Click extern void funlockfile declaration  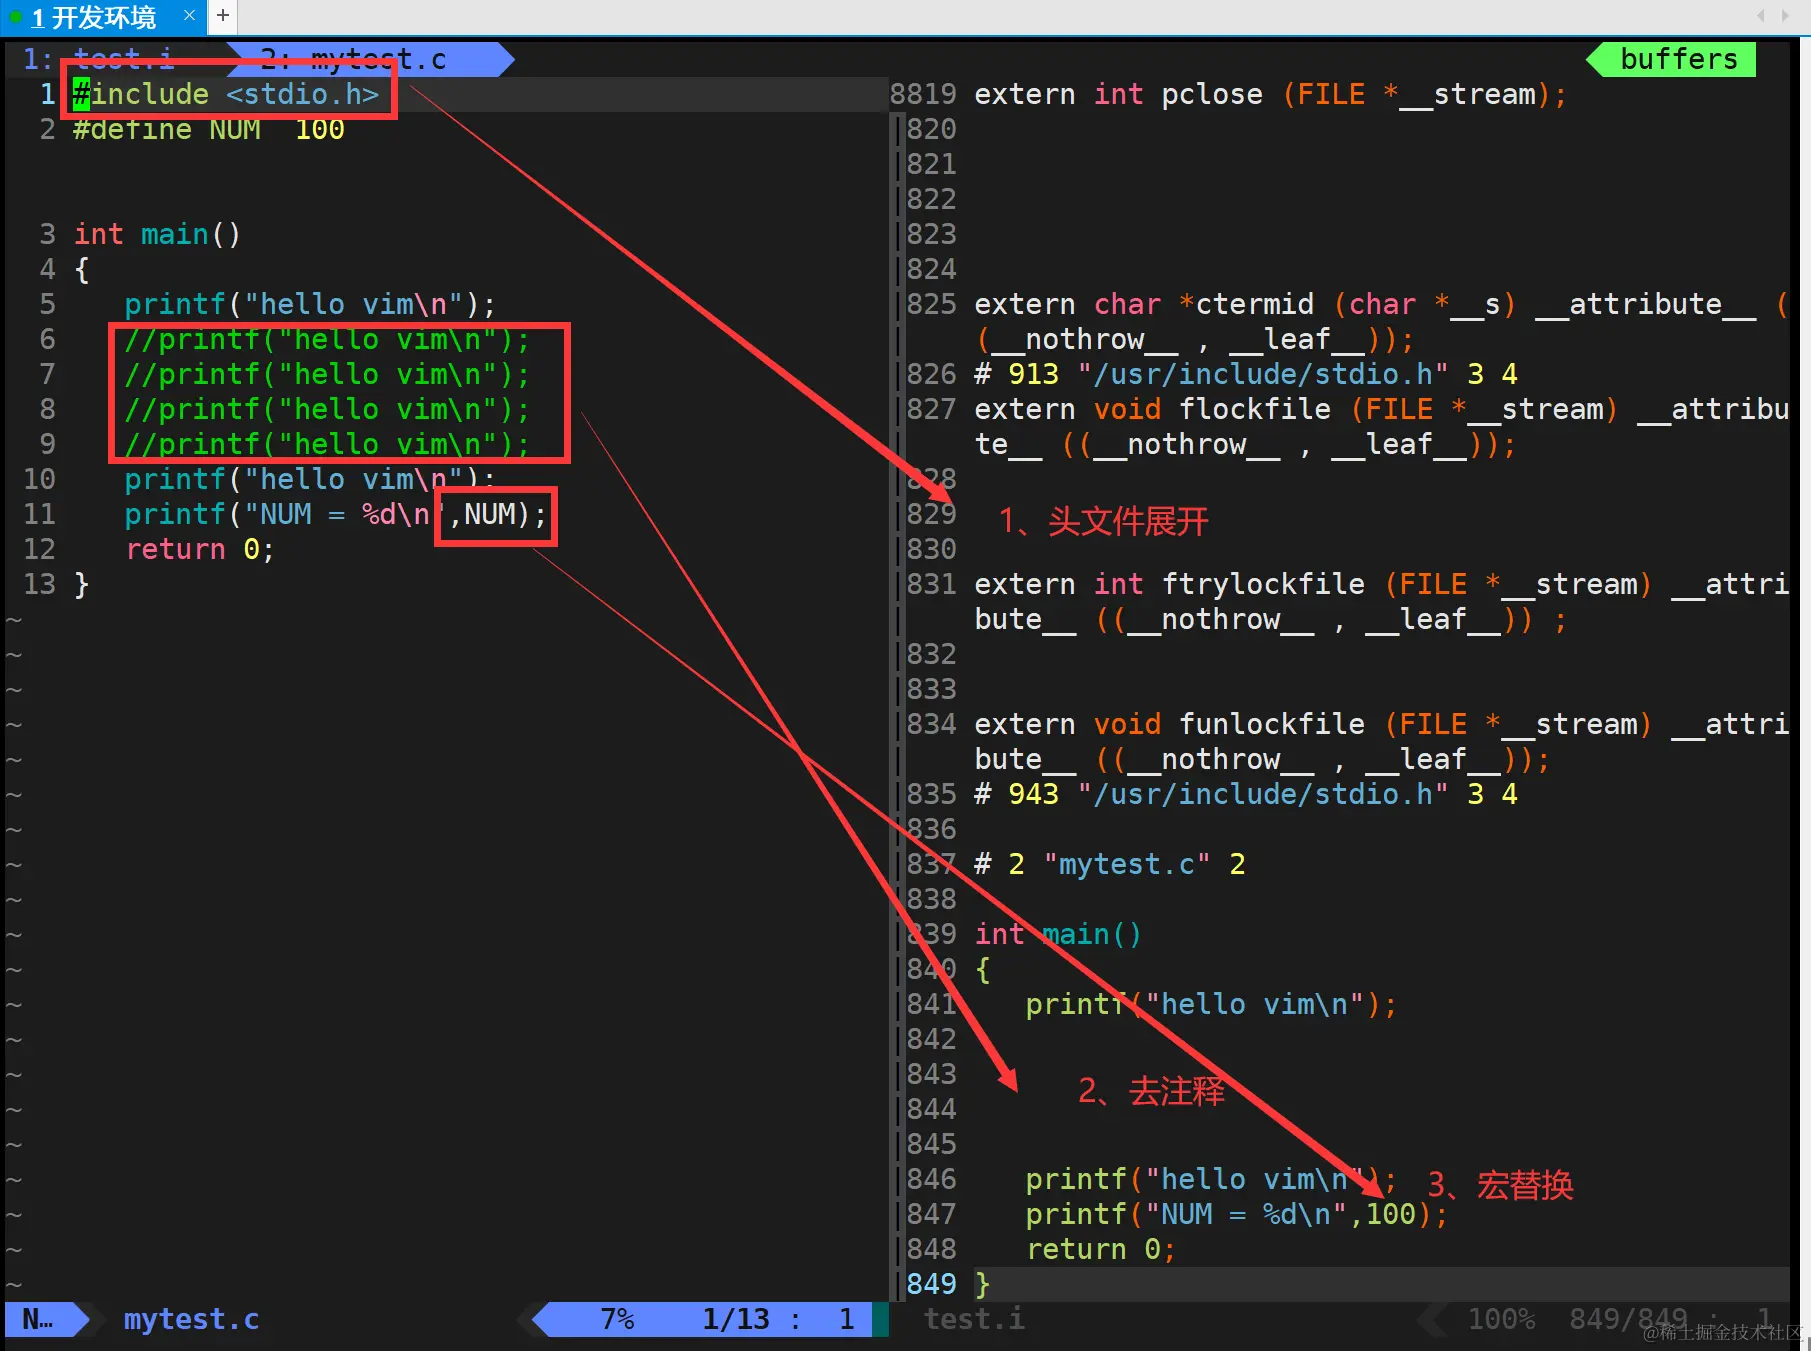tap(1381, 741)
